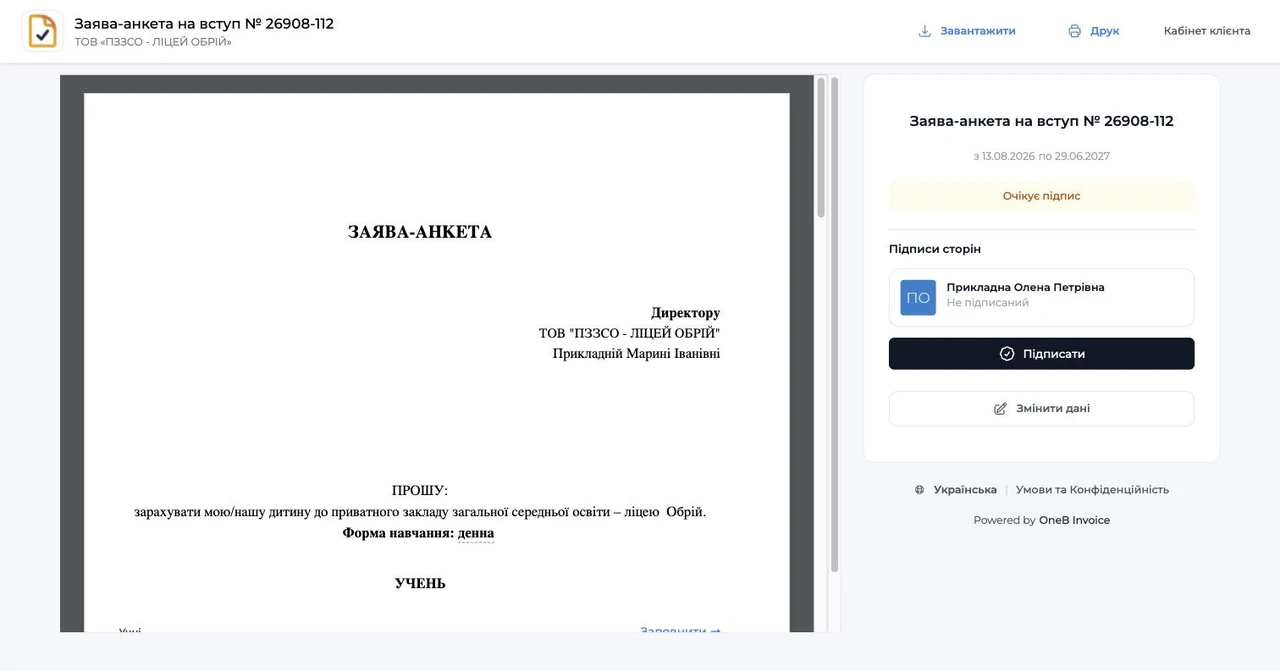Image resolution: width=1280 pixels, height=672 pixels.
Task: Click the Директору line in document
Action: (685, 313)
